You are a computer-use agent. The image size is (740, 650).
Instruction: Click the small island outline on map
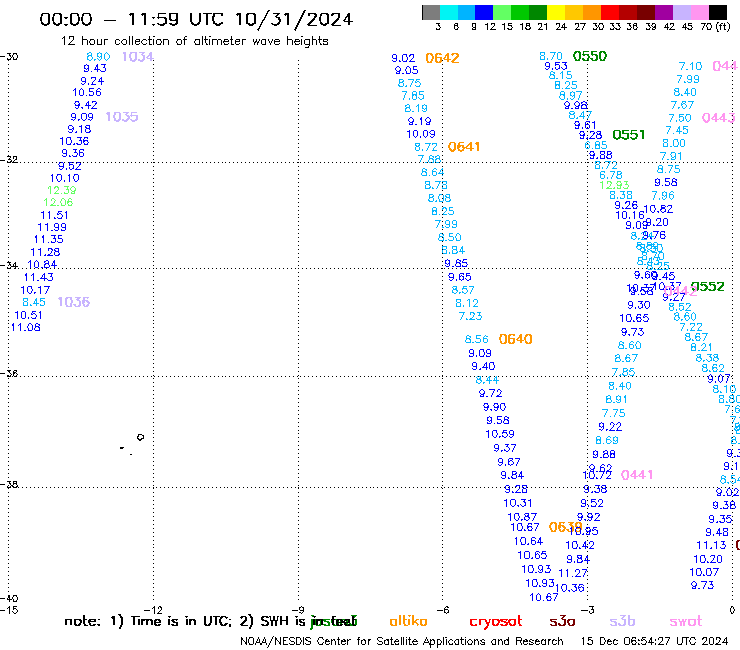click(x=140, y=437)
